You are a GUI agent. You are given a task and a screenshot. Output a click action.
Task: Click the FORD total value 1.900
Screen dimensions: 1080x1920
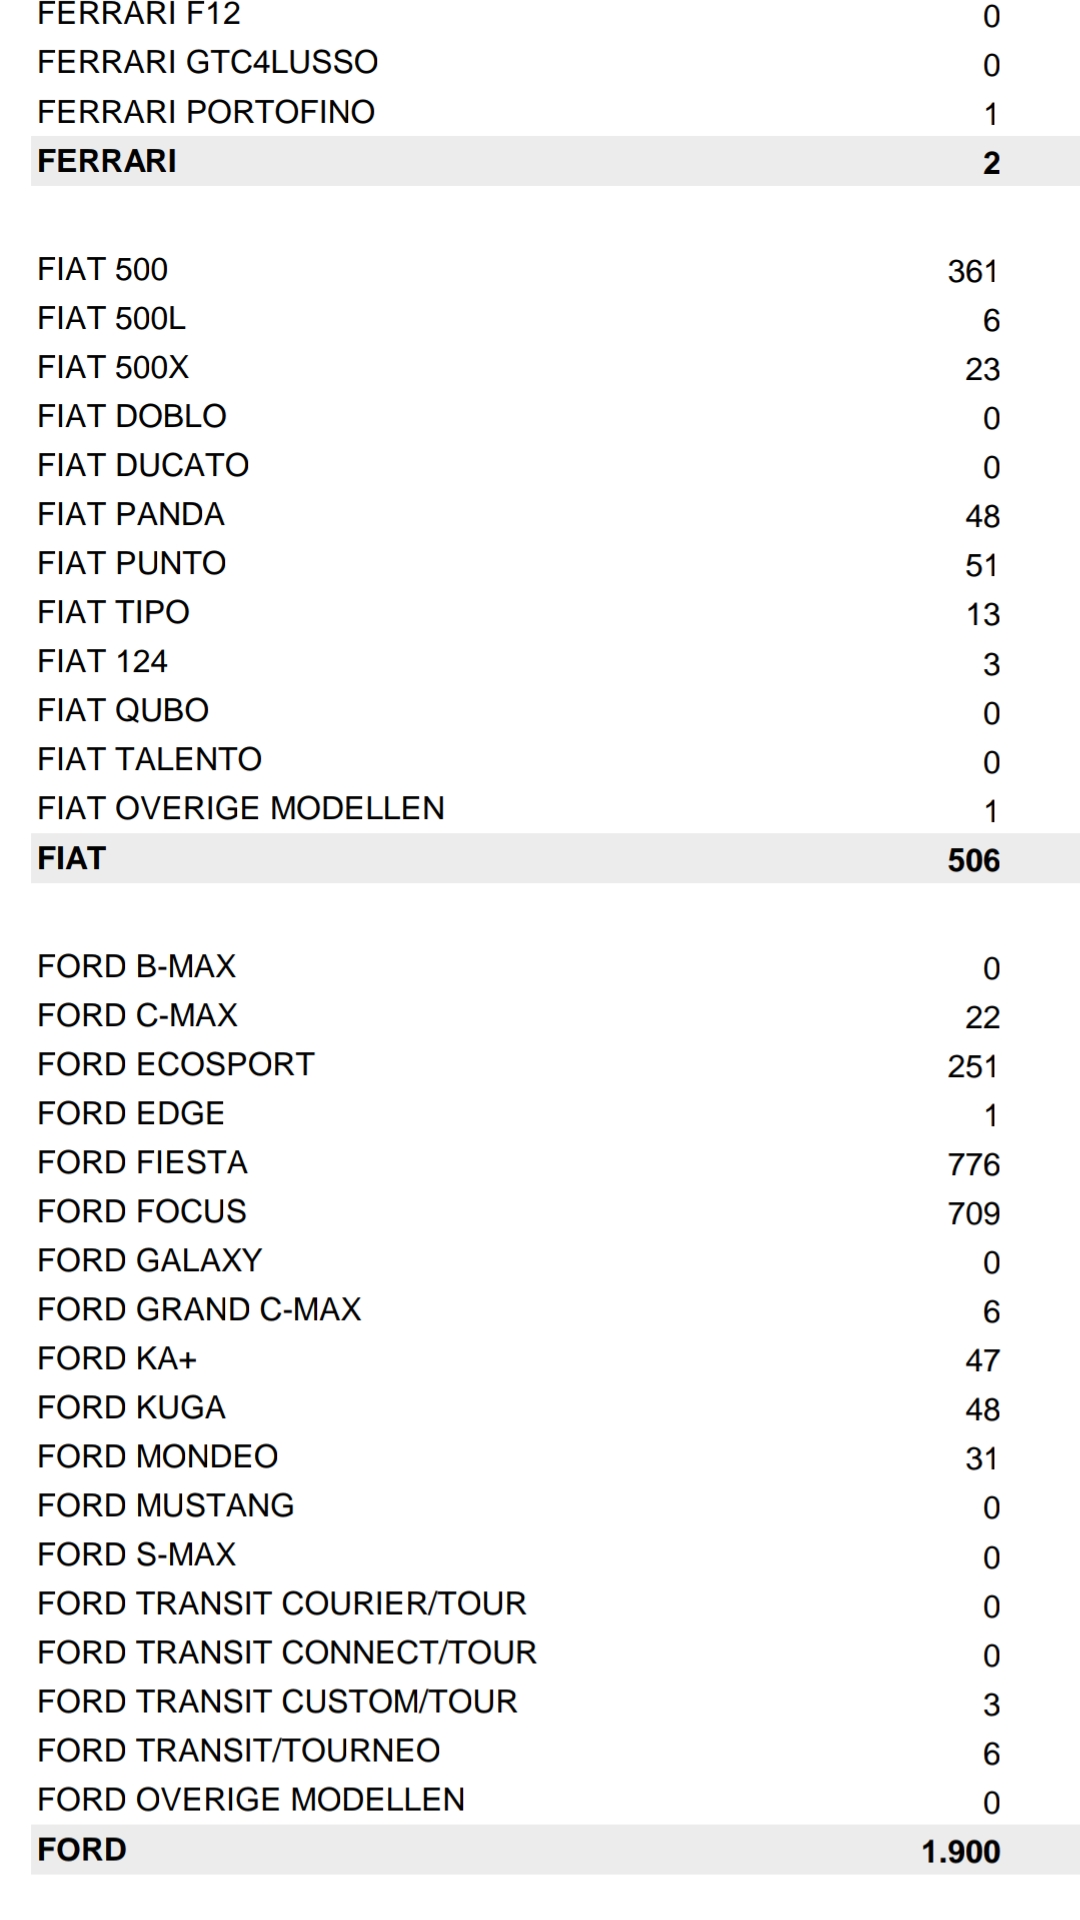click(960, 1851)
